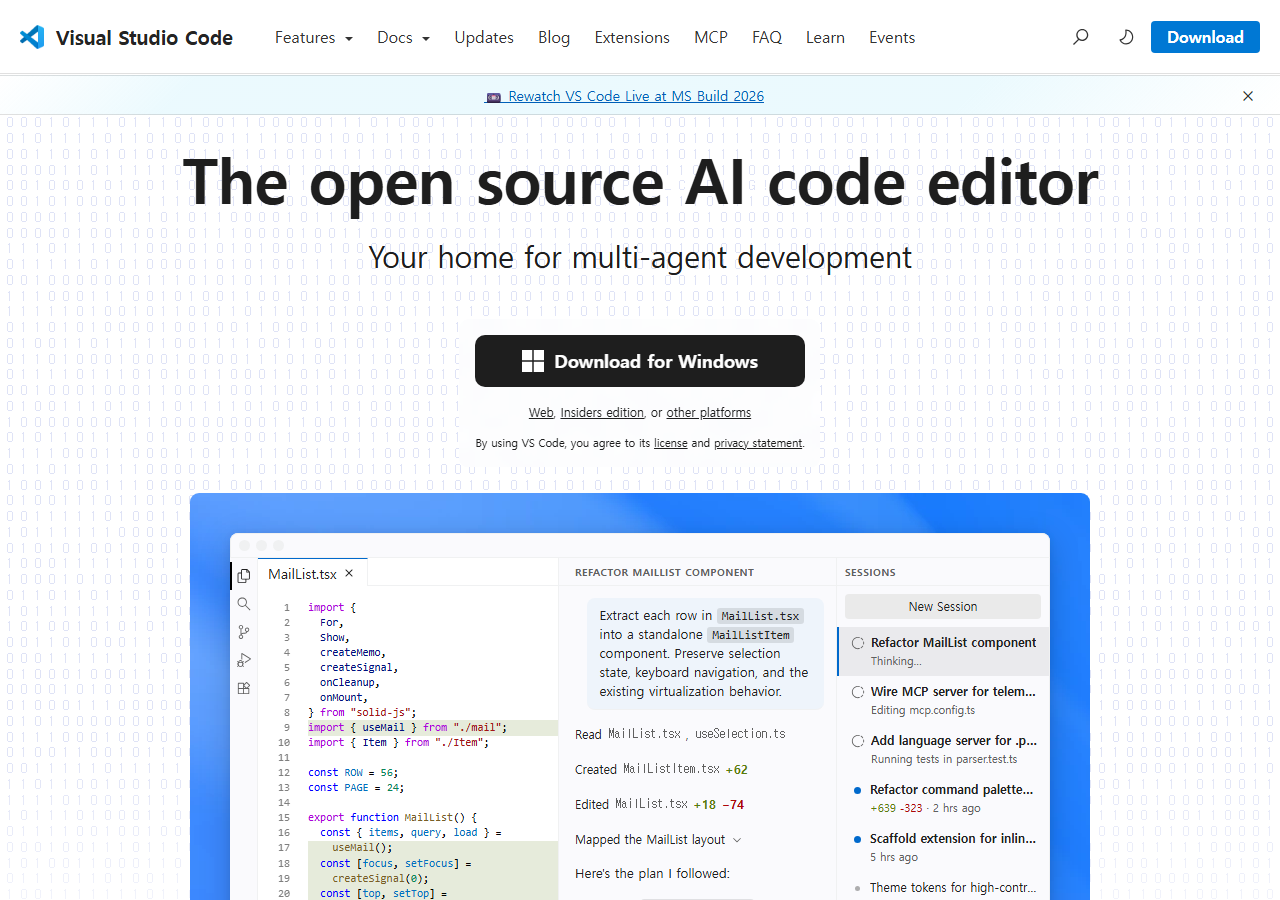Click the REFACTOR MAILLIST COMPONENT panel title
Screen dimensions: 1280x900
(665, 573)
